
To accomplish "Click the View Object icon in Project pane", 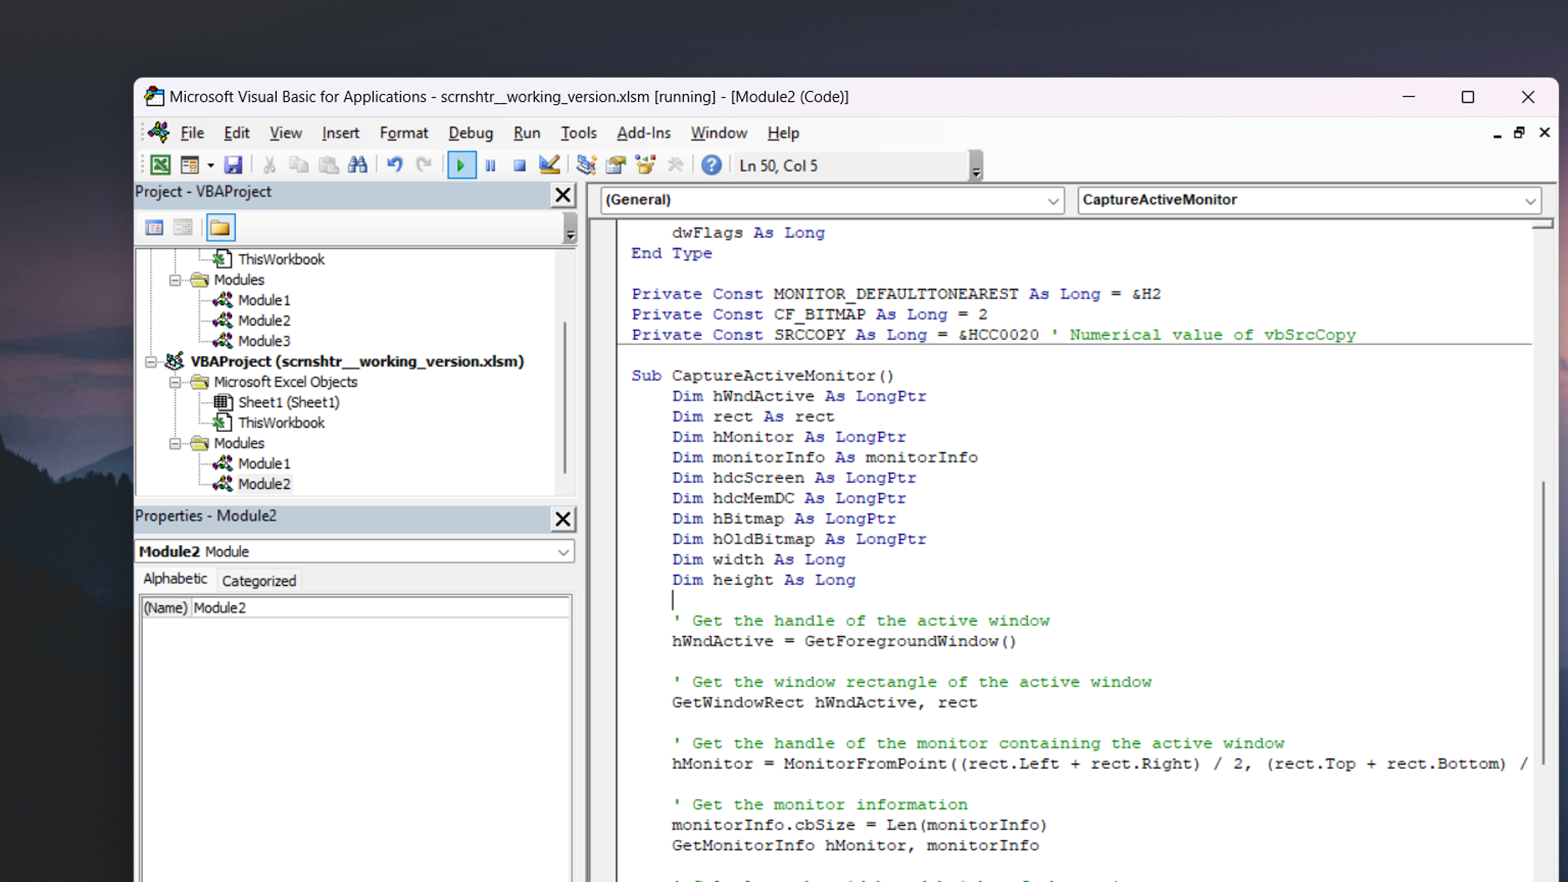I will tap(183, 228).
